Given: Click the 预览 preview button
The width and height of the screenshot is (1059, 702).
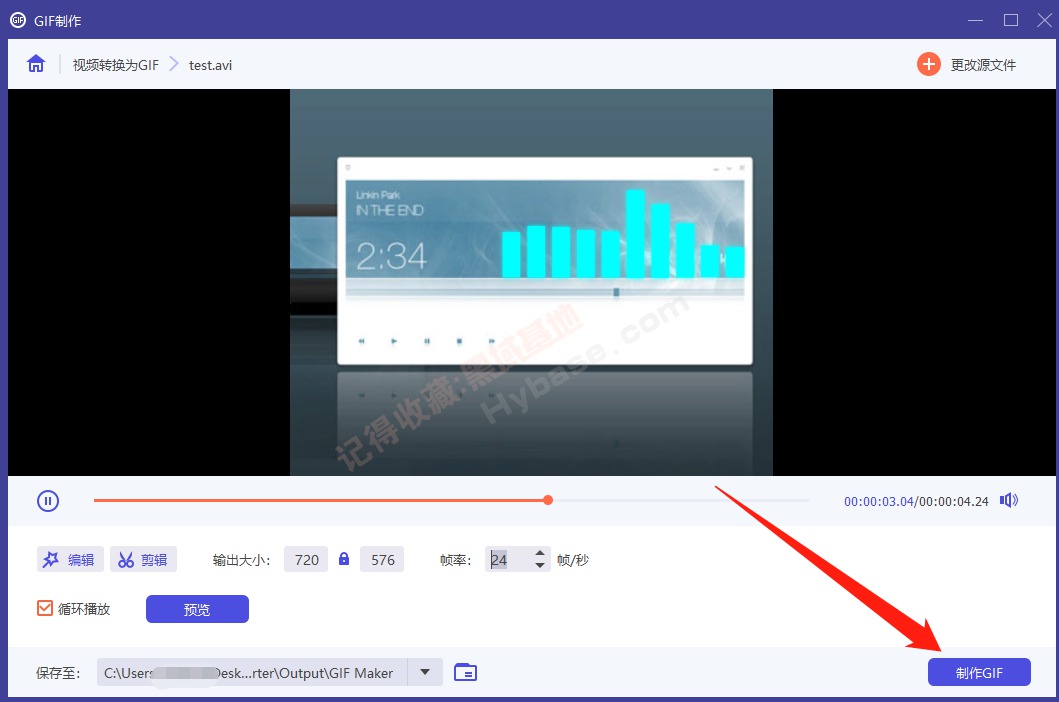Looking at the screenshot, I should (197, 609).
